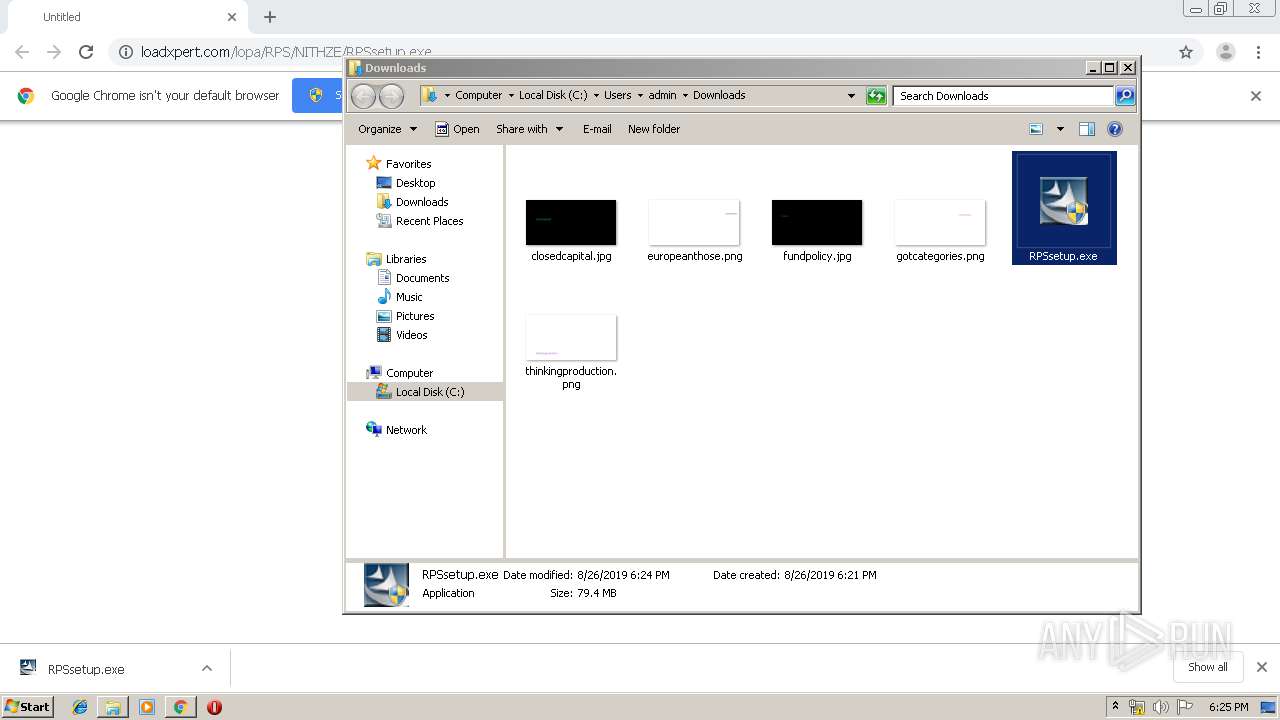Open volume control in system tray
This screenshot has width=1280, height=720.
point(1160,707)
